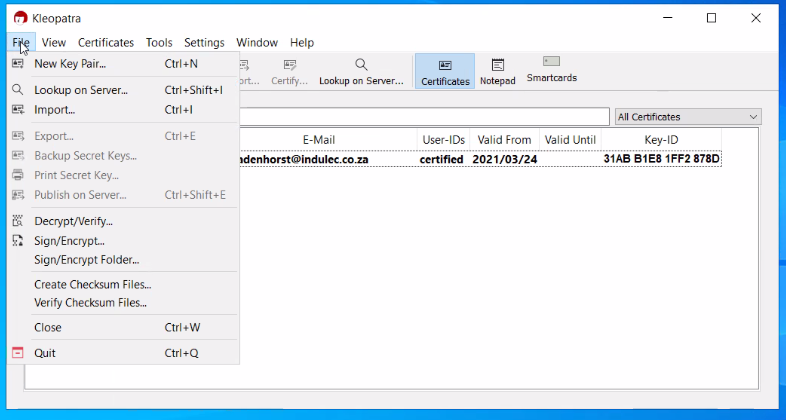Click the red Quit icon in menu
786x420 pixels.
click(x=18, y=353)
